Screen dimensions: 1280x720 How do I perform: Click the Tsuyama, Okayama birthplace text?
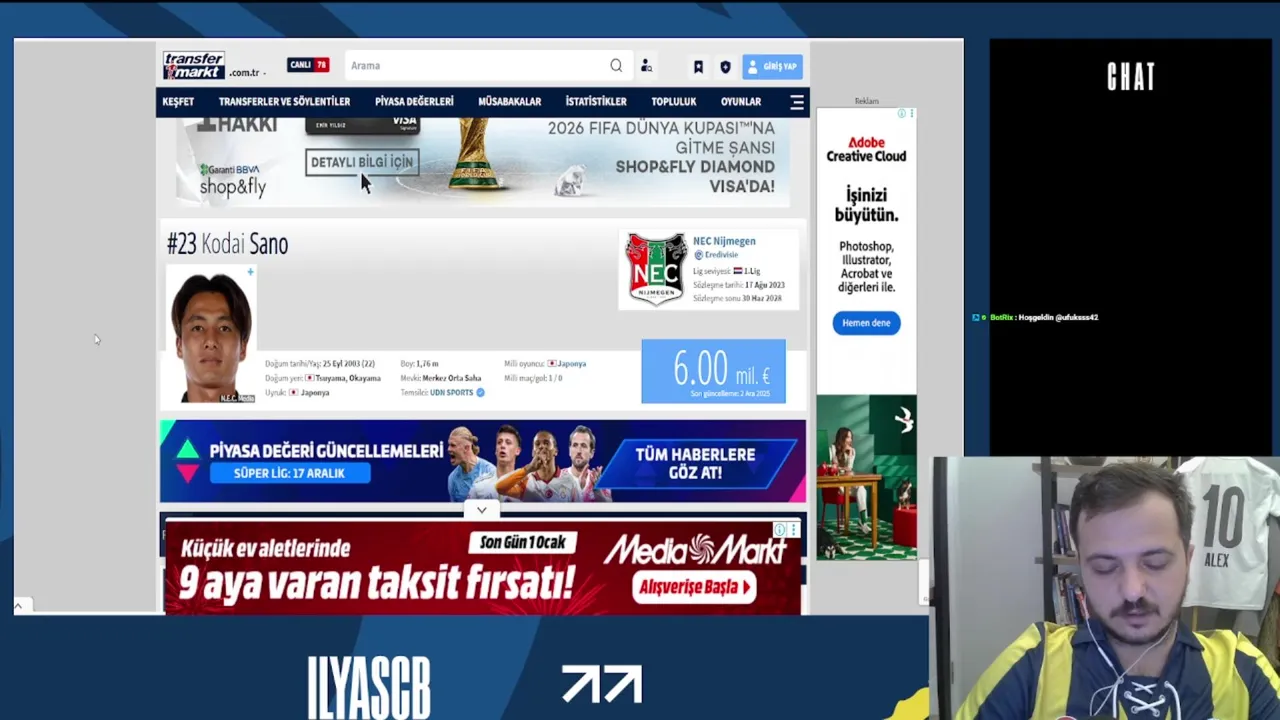coord(348,378)
